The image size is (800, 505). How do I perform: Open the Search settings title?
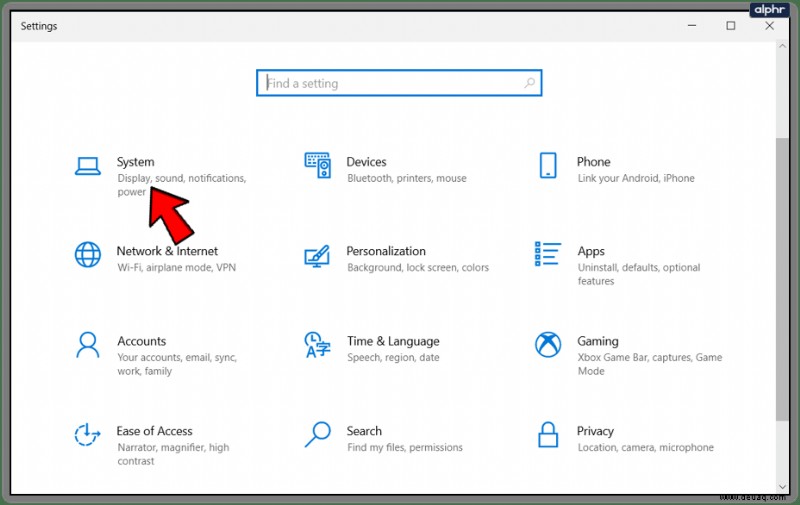(364, 431)
